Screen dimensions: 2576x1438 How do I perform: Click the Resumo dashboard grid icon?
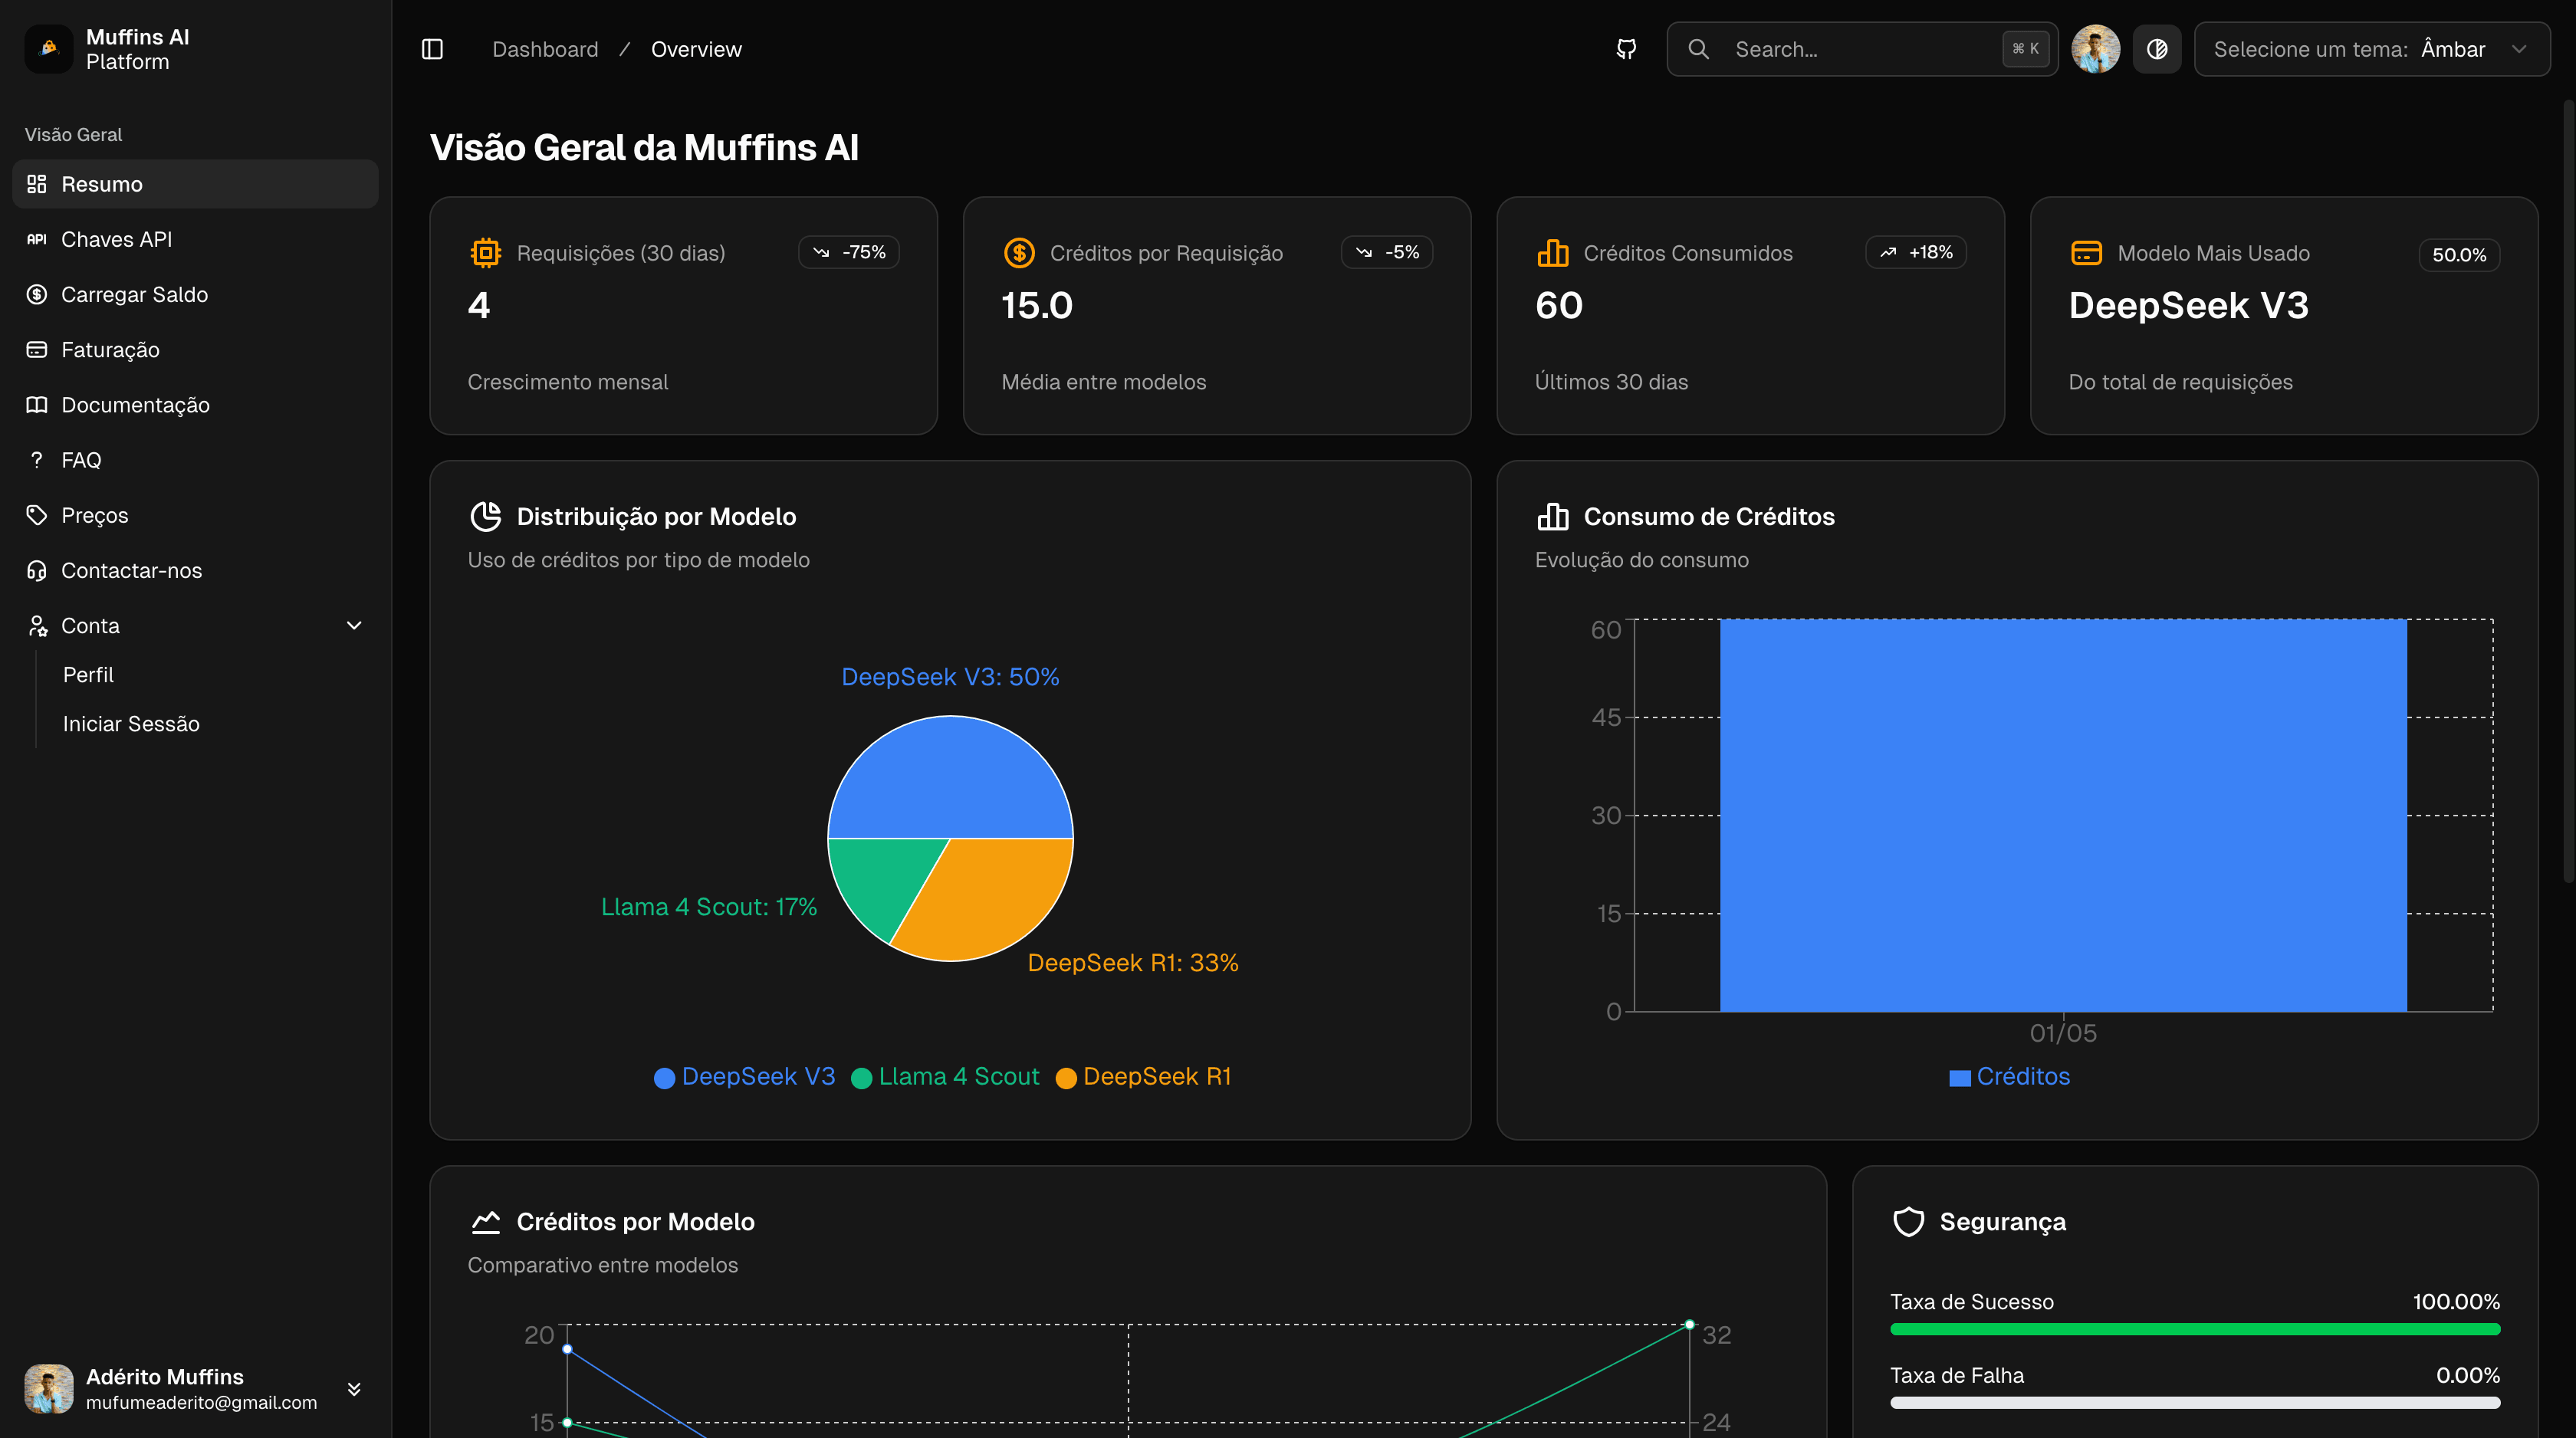(37, 184)
